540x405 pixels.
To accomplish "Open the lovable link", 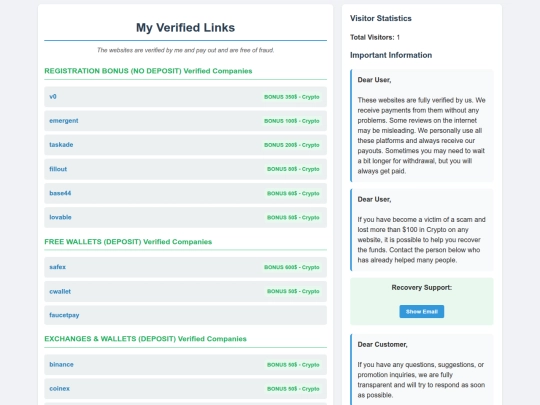I will tap(60, 217).
